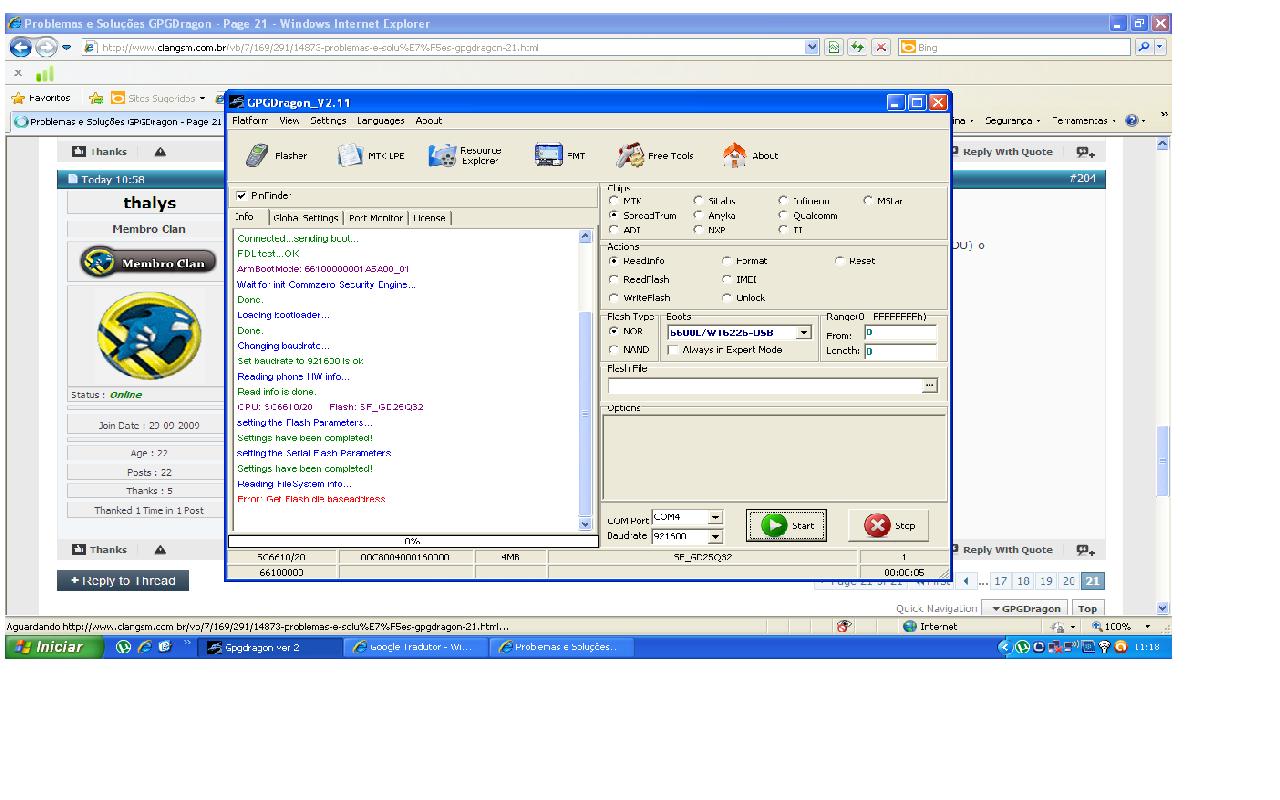Toggle the PinFinder checkbox

click(242, 196)
